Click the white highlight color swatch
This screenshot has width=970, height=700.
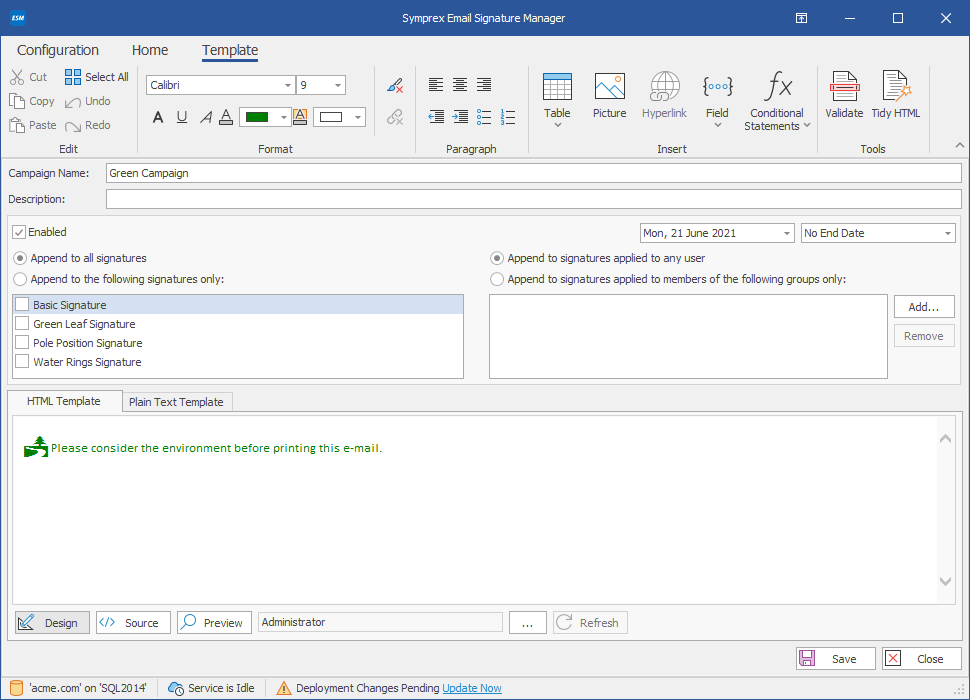331,117
